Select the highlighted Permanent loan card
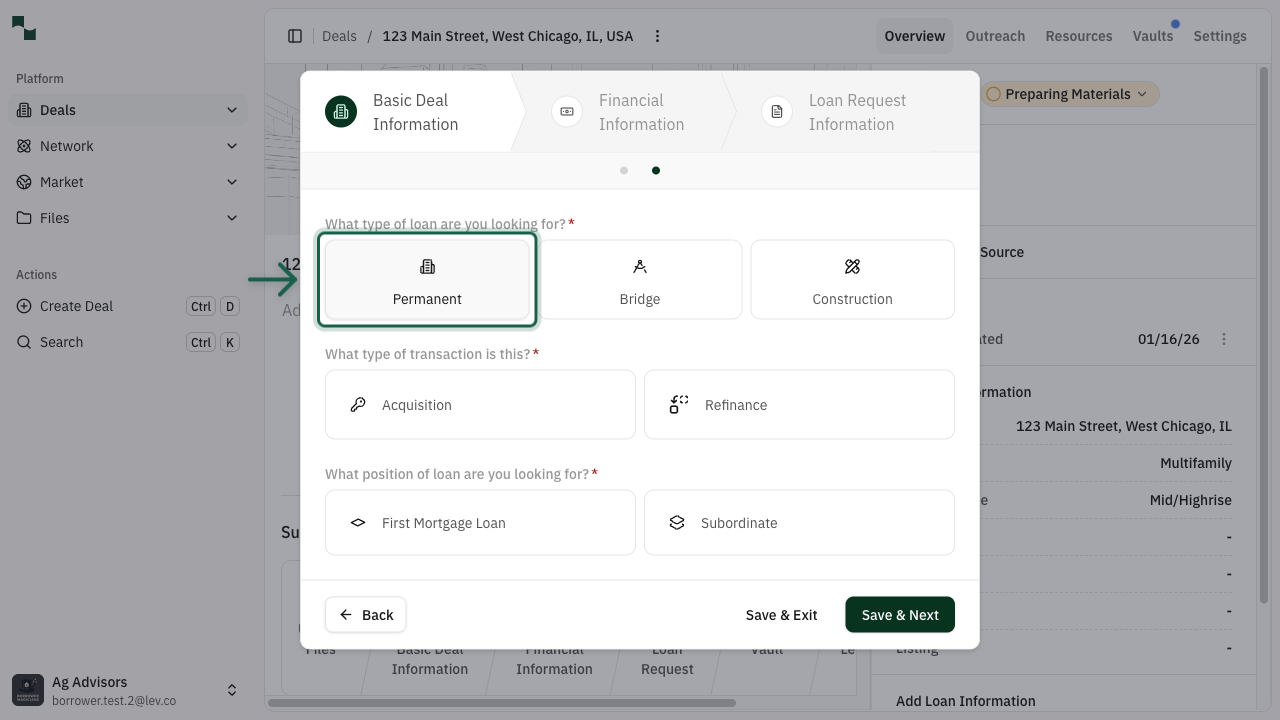This screenshot has width=1280, height=720. click(x=427, y=279)
